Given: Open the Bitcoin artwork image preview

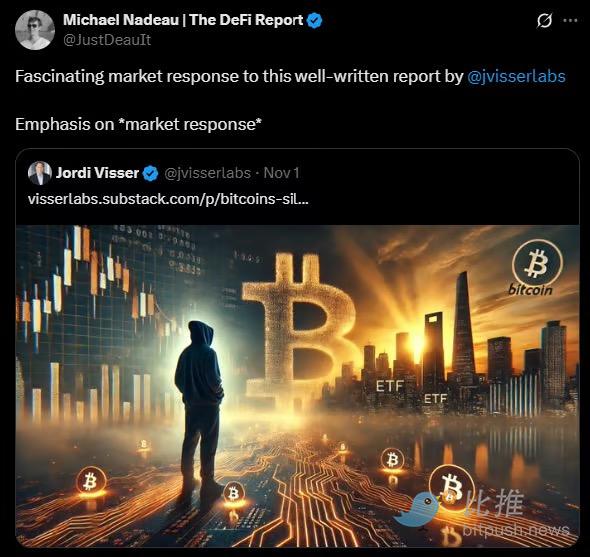Looking at the screenshot, I should [297, 386].
